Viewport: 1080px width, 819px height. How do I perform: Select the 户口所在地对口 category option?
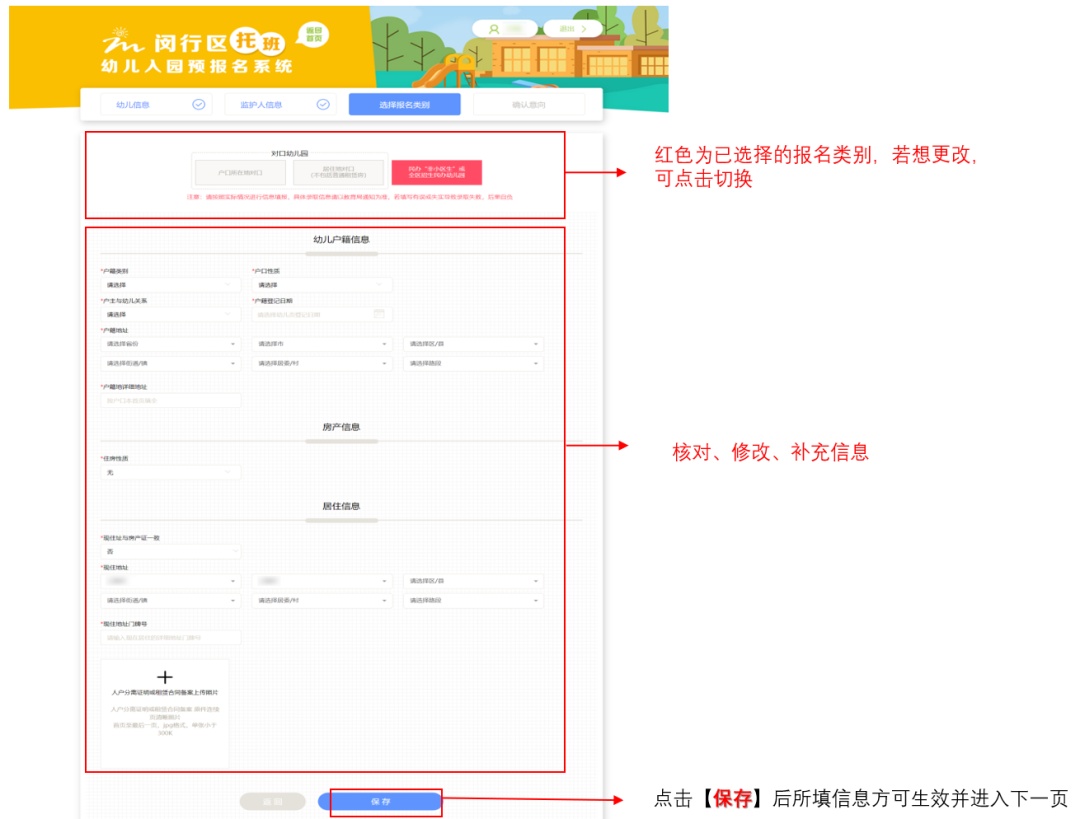[x=239, y=172]
